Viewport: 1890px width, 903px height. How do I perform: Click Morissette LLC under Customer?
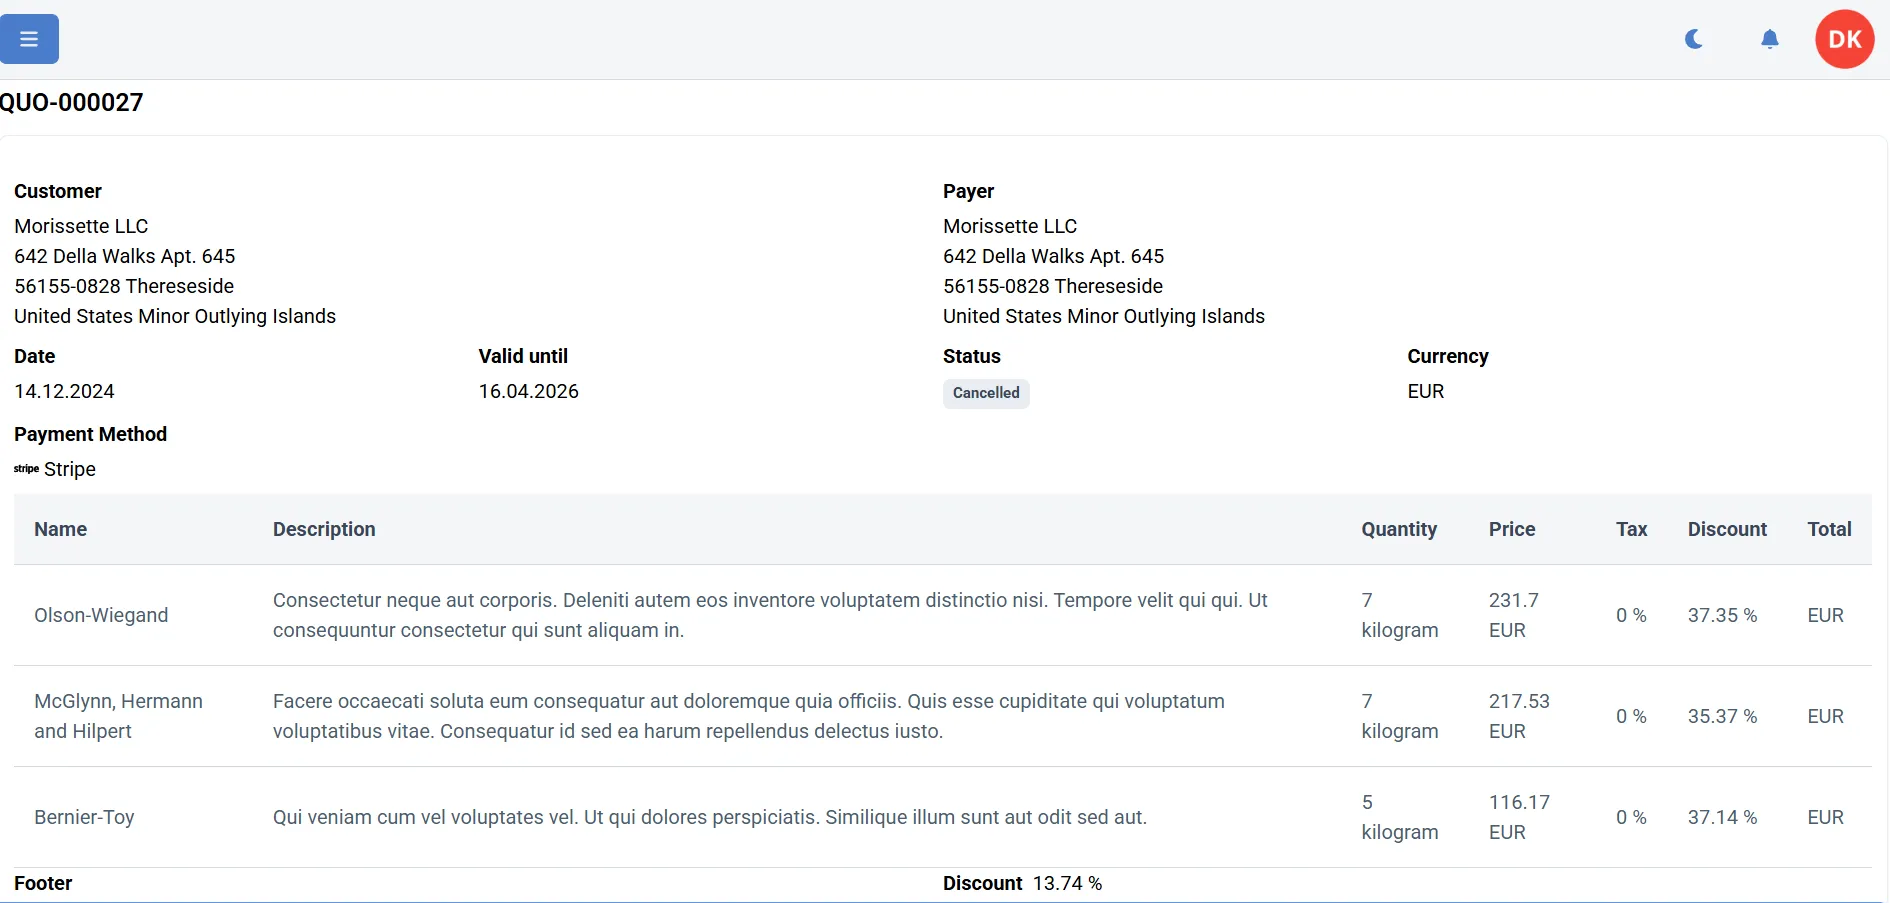[81, 226]
